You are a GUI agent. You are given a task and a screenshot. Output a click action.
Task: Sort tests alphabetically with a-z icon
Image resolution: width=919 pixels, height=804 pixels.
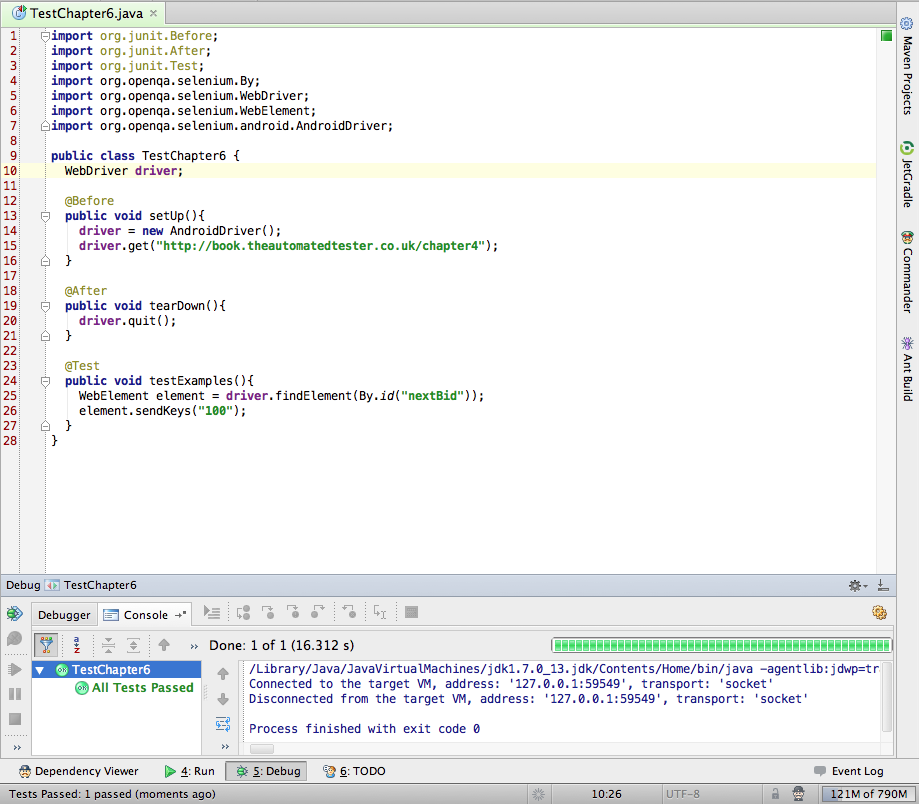(x=76, y=645)
